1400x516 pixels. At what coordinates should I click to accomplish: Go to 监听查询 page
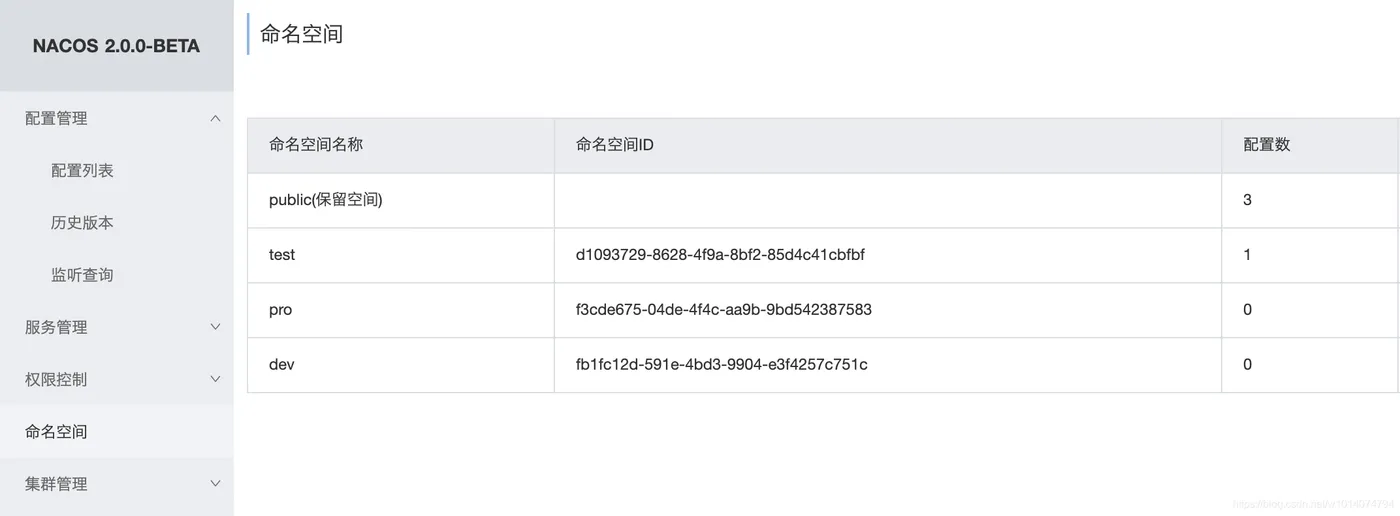pos(82,275)
